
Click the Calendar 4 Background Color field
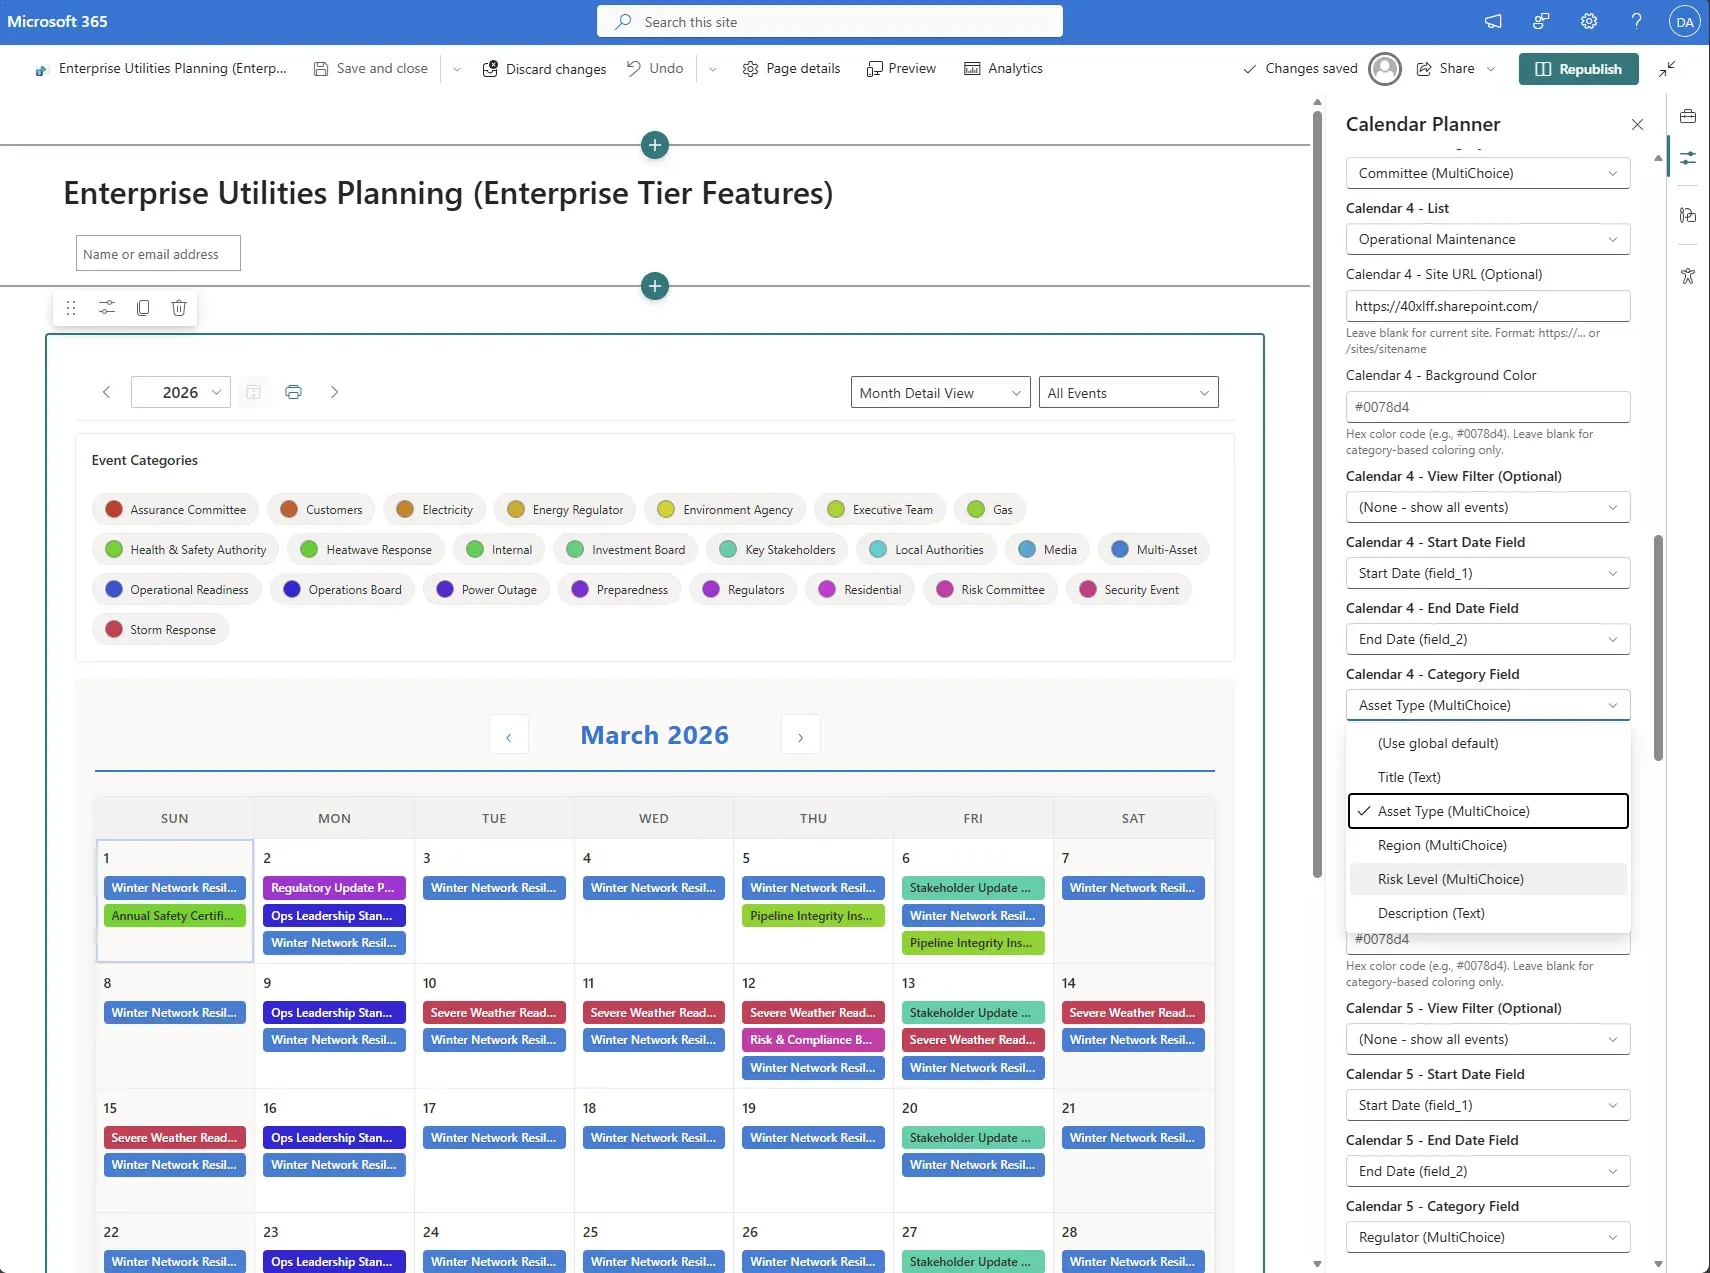point(1487,407)
